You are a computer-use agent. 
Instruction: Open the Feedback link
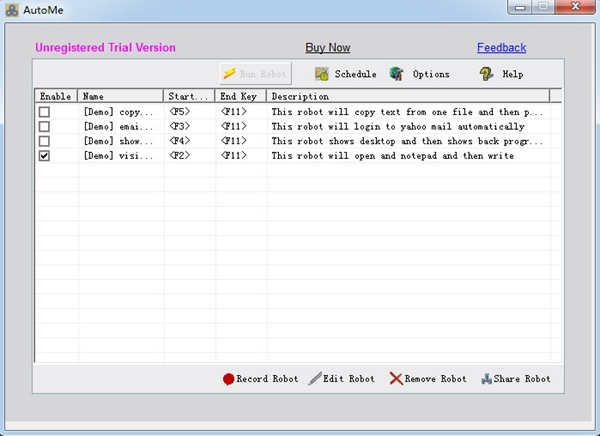501,47
